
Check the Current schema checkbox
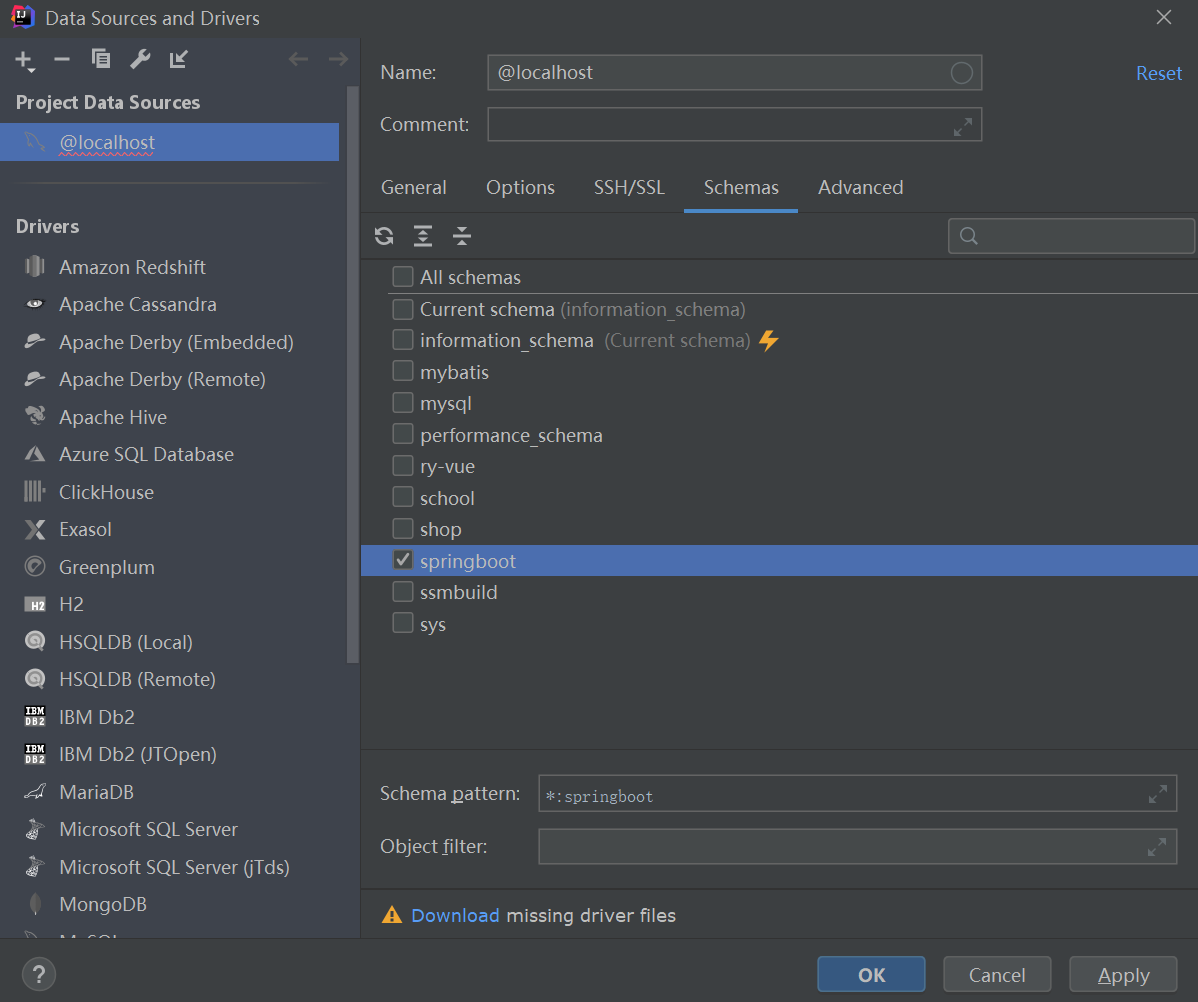pyautogui.click(x=403, y=309)
